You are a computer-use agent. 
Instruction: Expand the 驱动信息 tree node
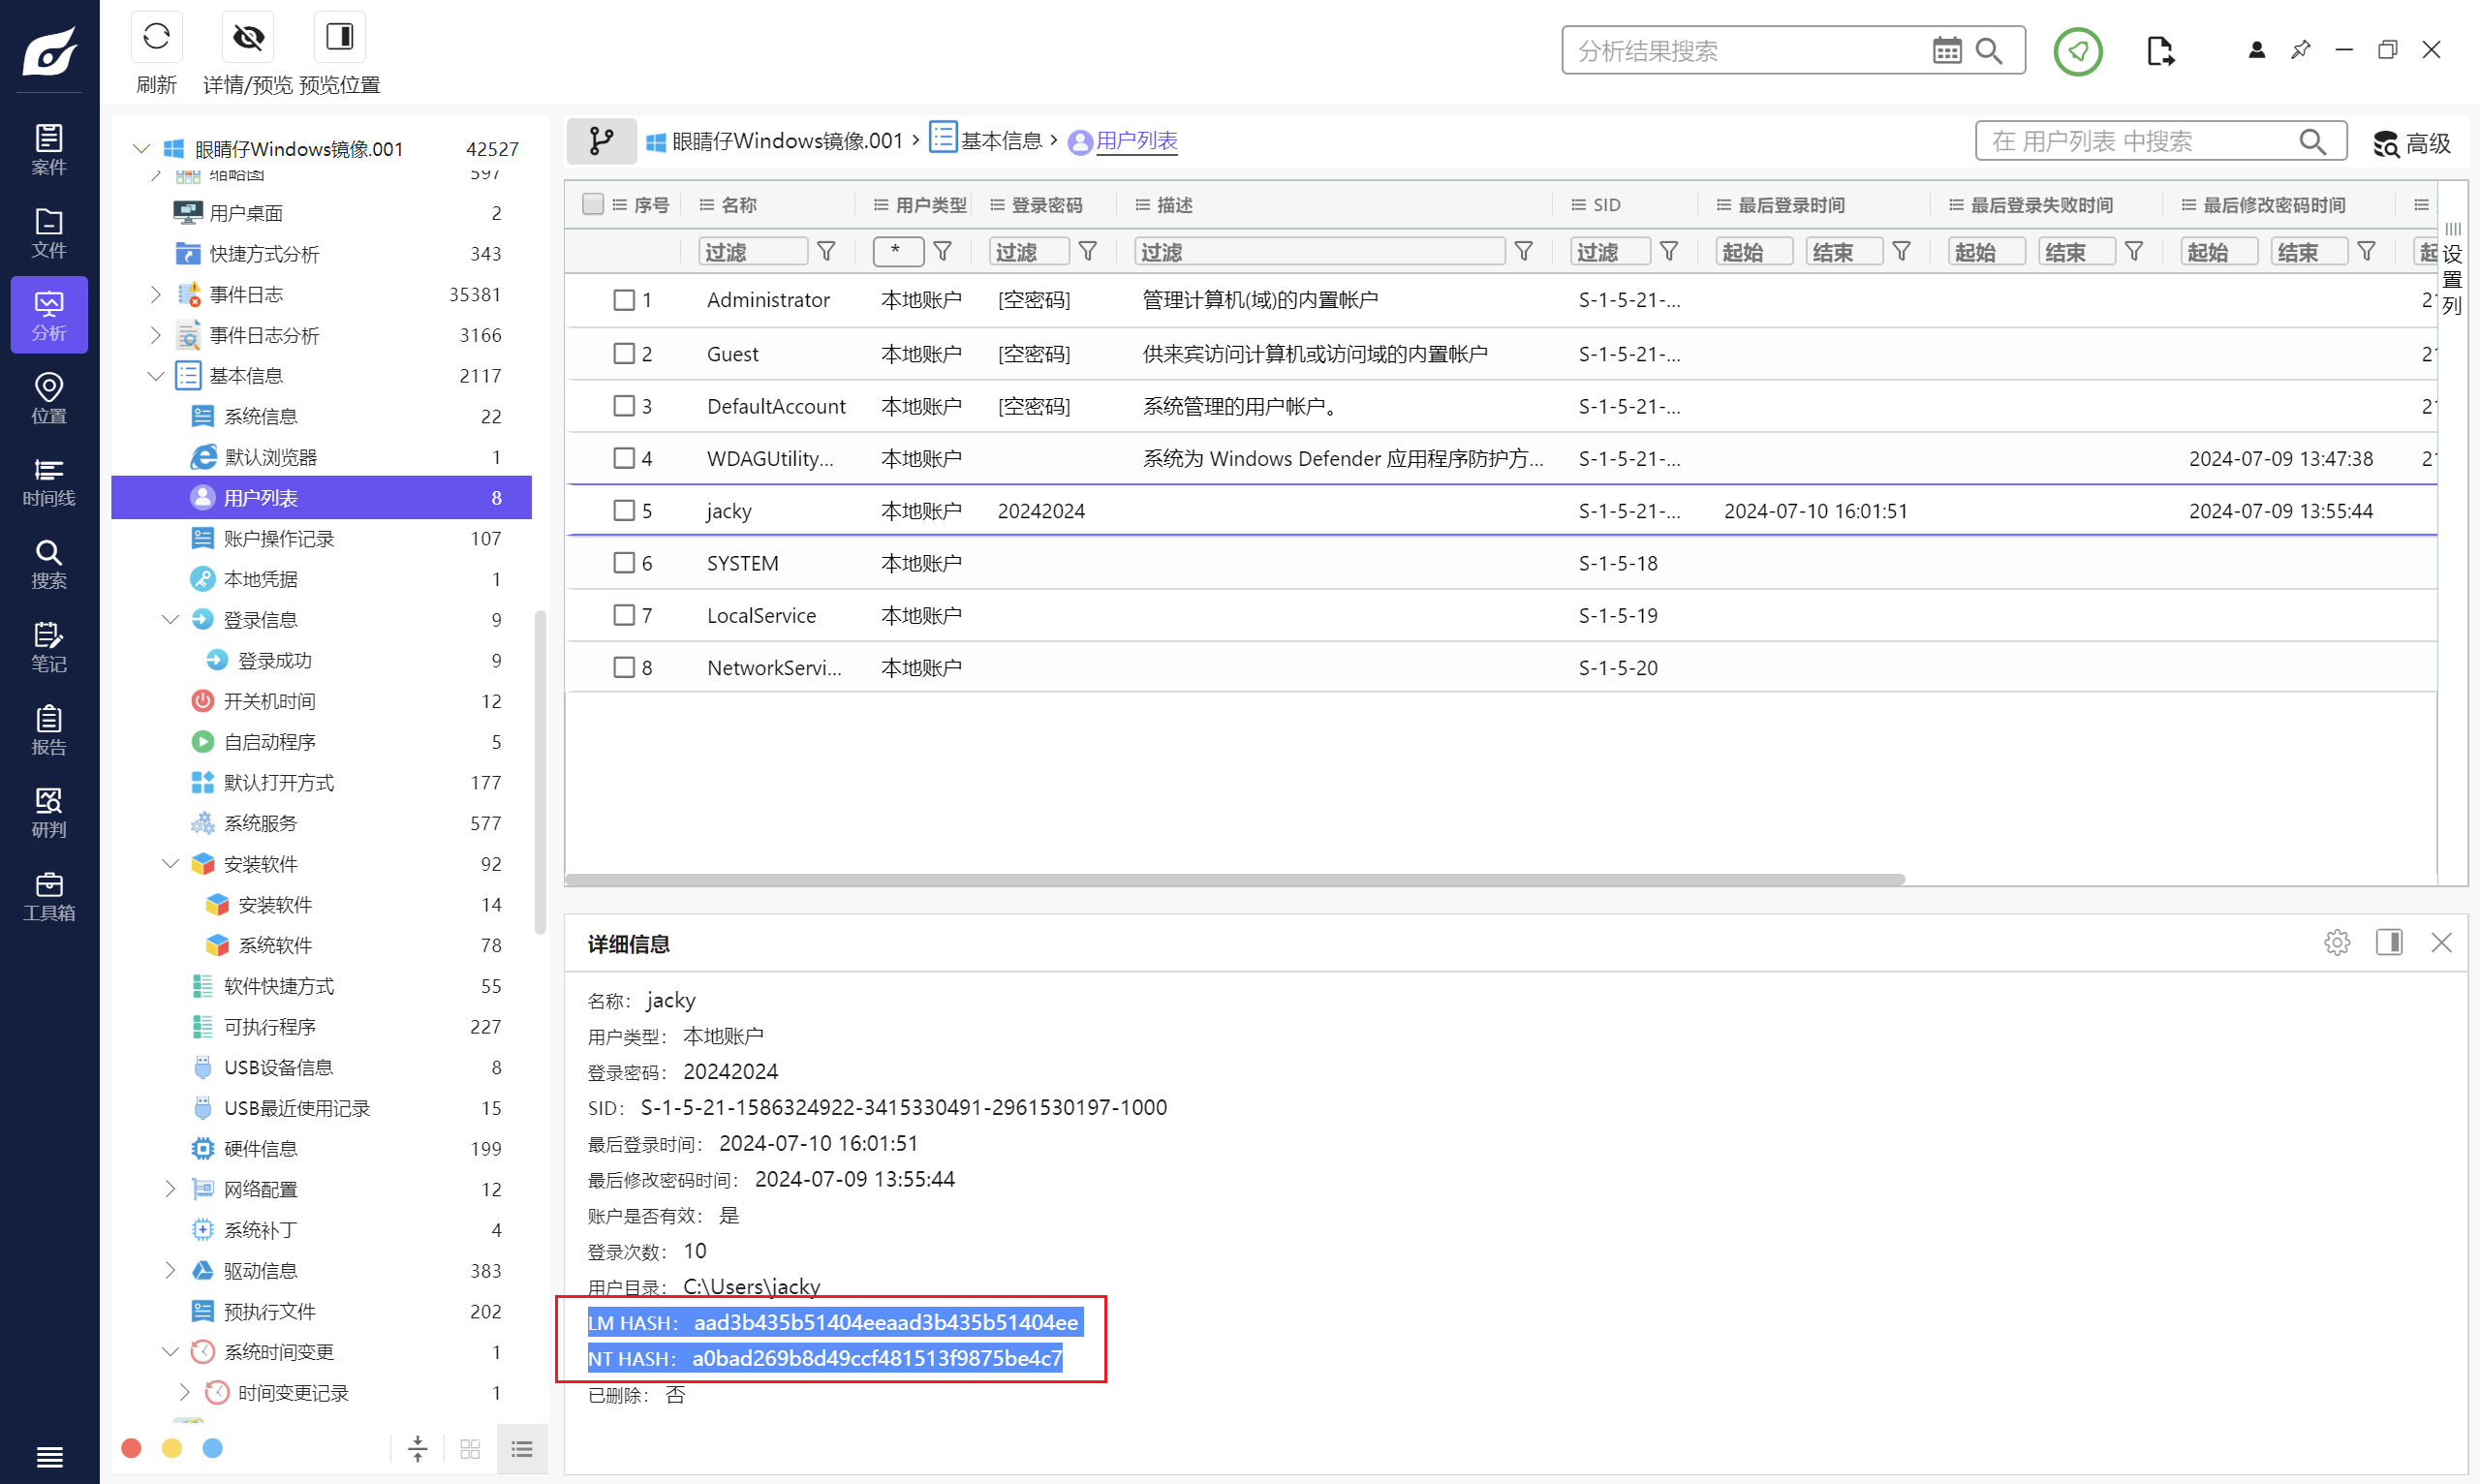pos(170,1271)
